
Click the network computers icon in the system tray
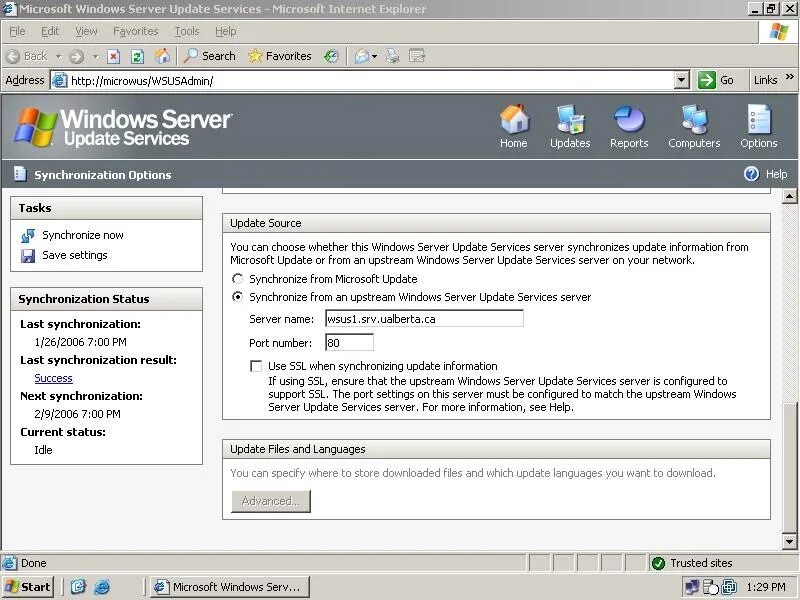(691, 587)
